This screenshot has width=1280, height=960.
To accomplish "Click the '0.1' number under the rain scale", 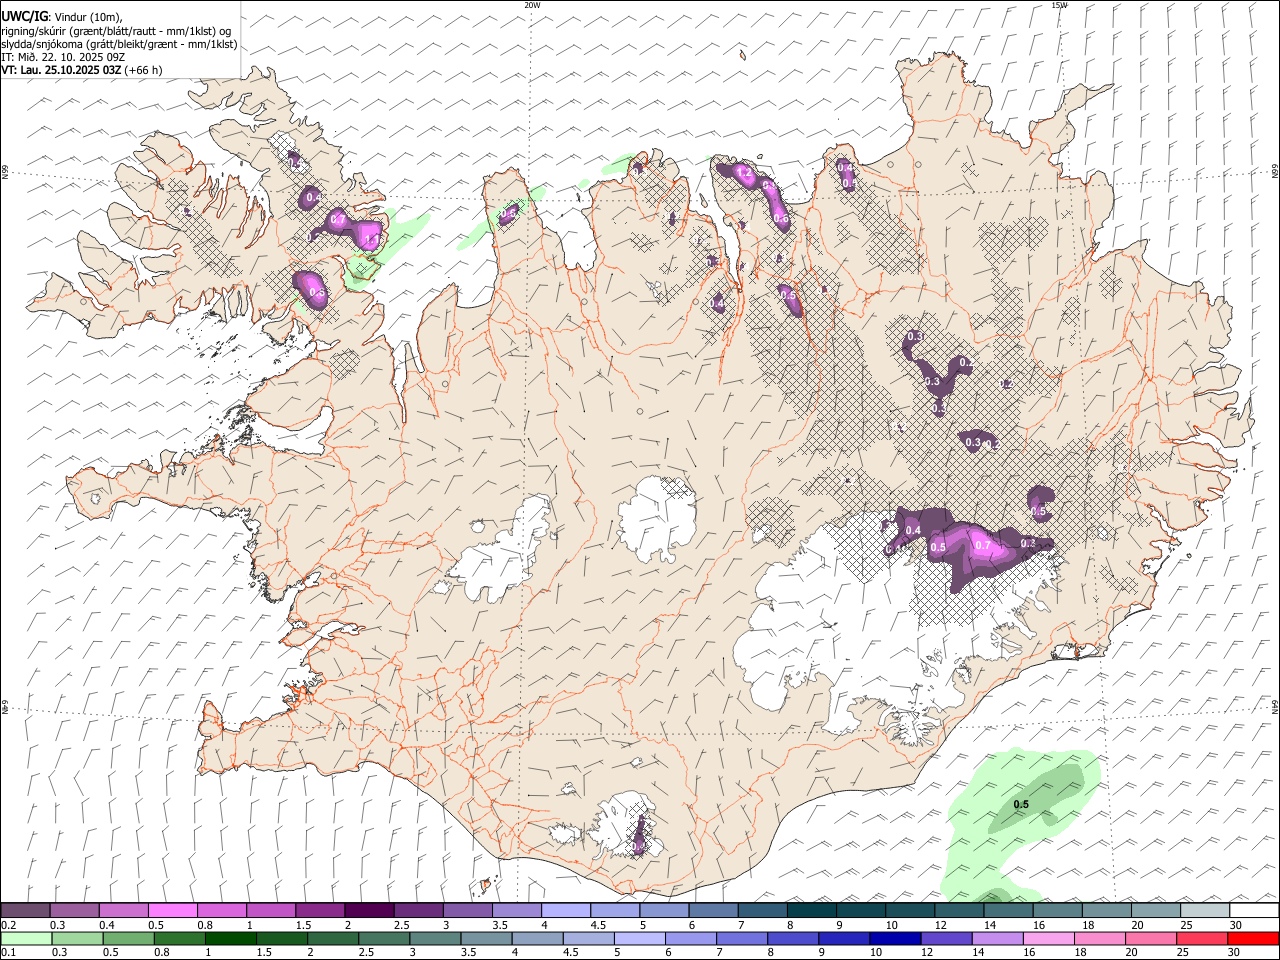I will click(8, 953).
